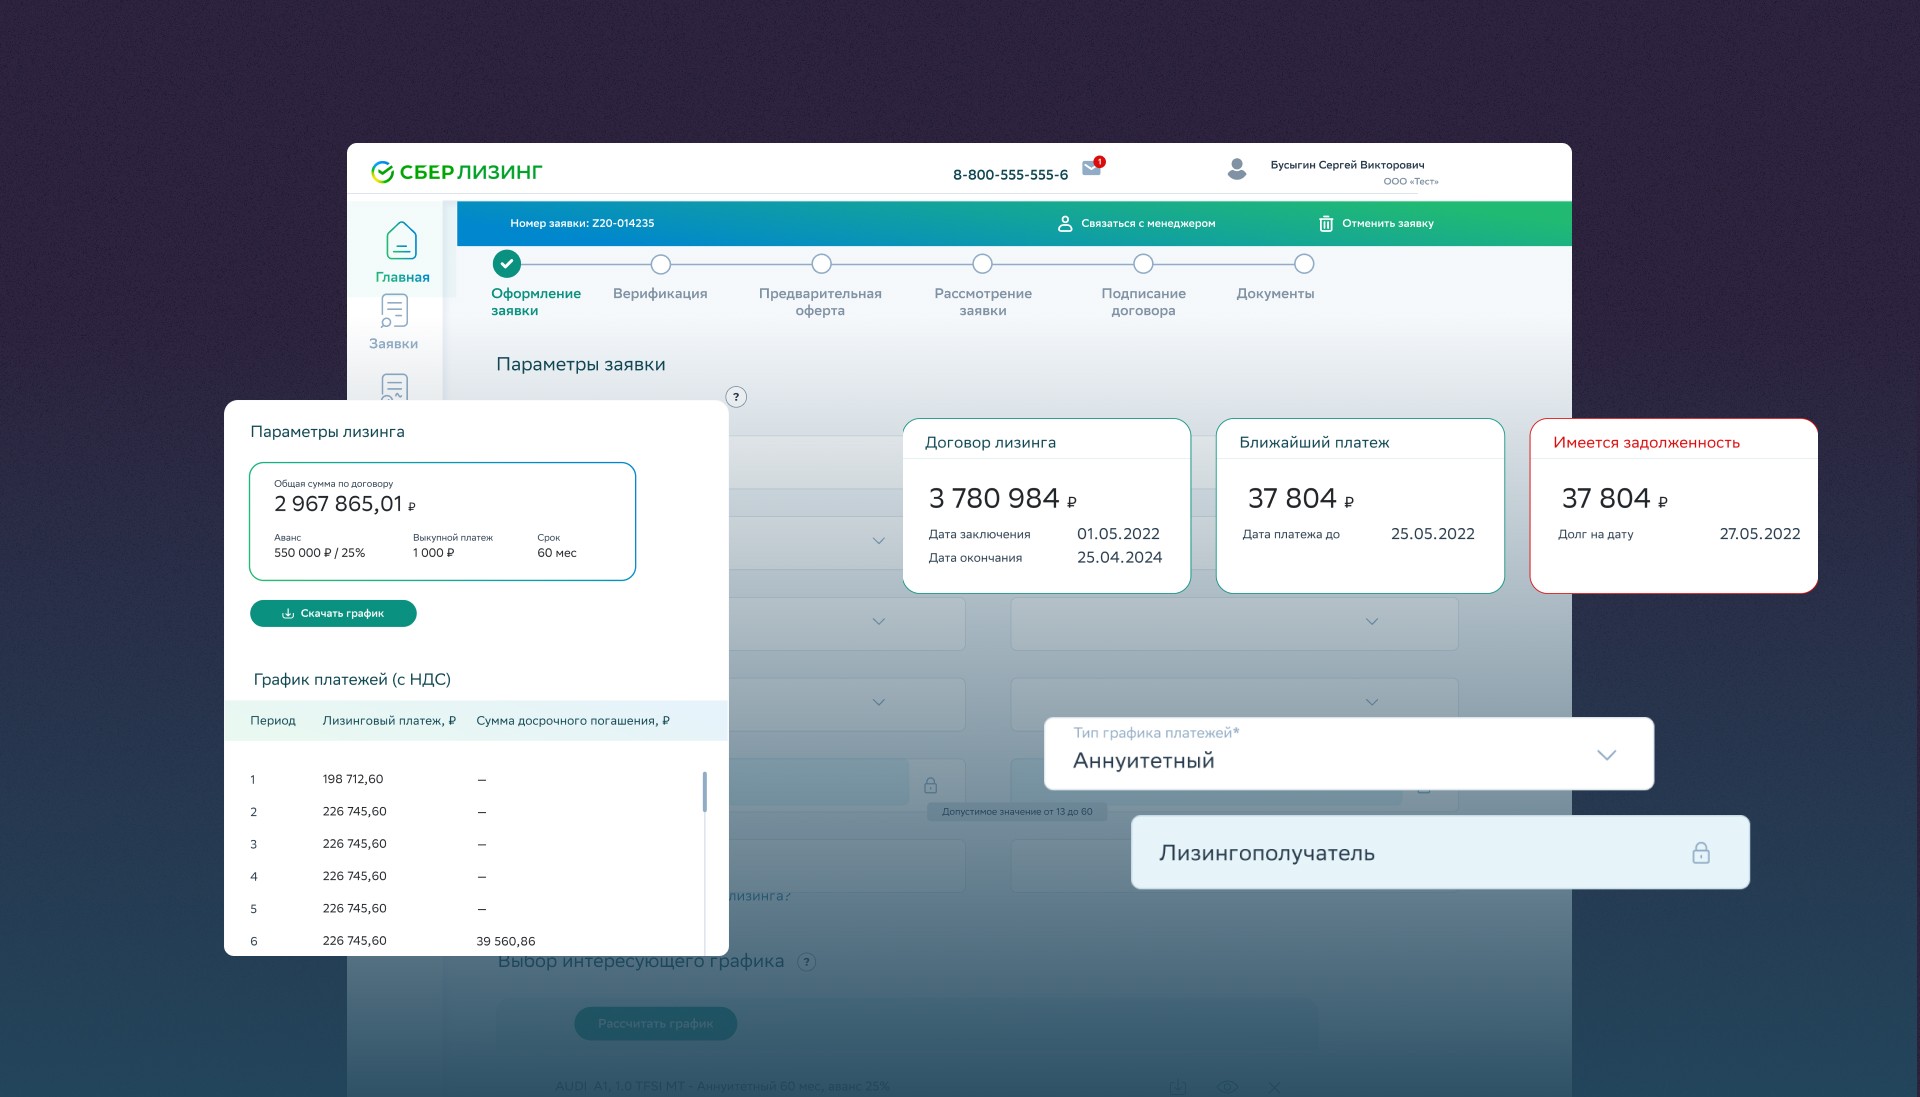Click the help question mark near Параметры заявки

[x=736, y=397]
